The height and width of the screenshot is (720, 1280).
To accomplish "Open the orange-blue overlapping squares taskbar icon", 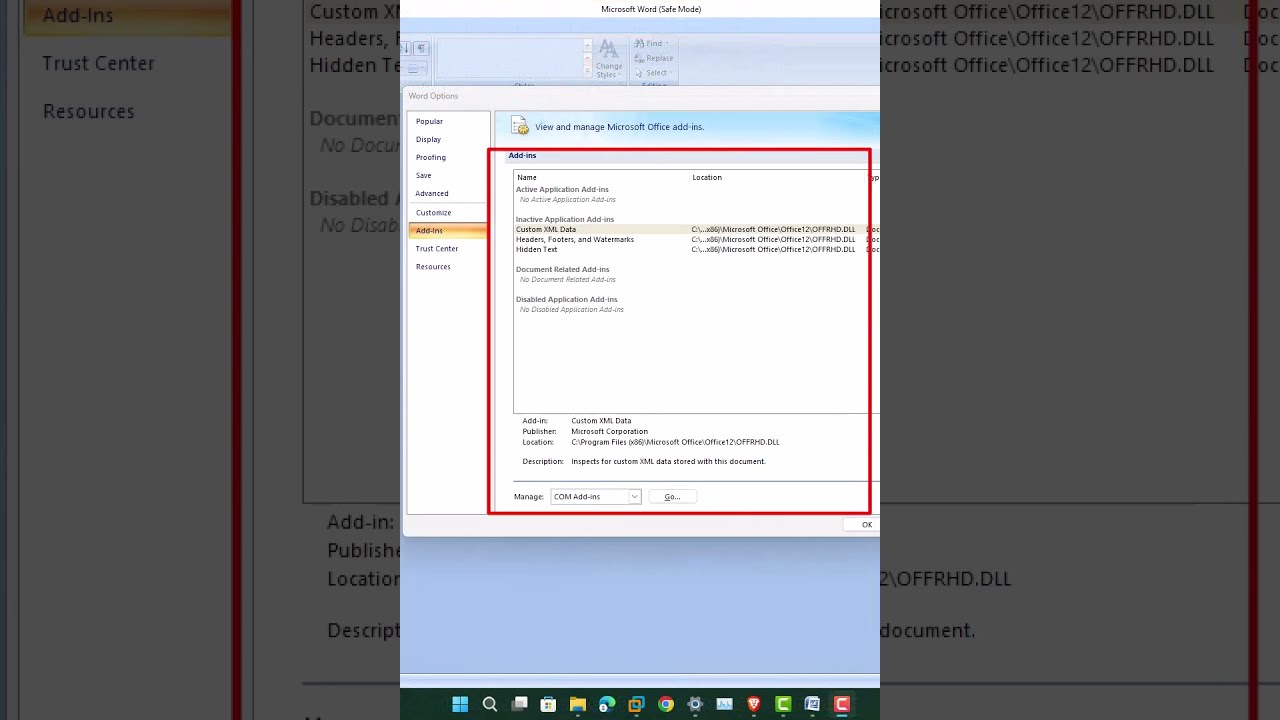I will click(x=636, y=704).
